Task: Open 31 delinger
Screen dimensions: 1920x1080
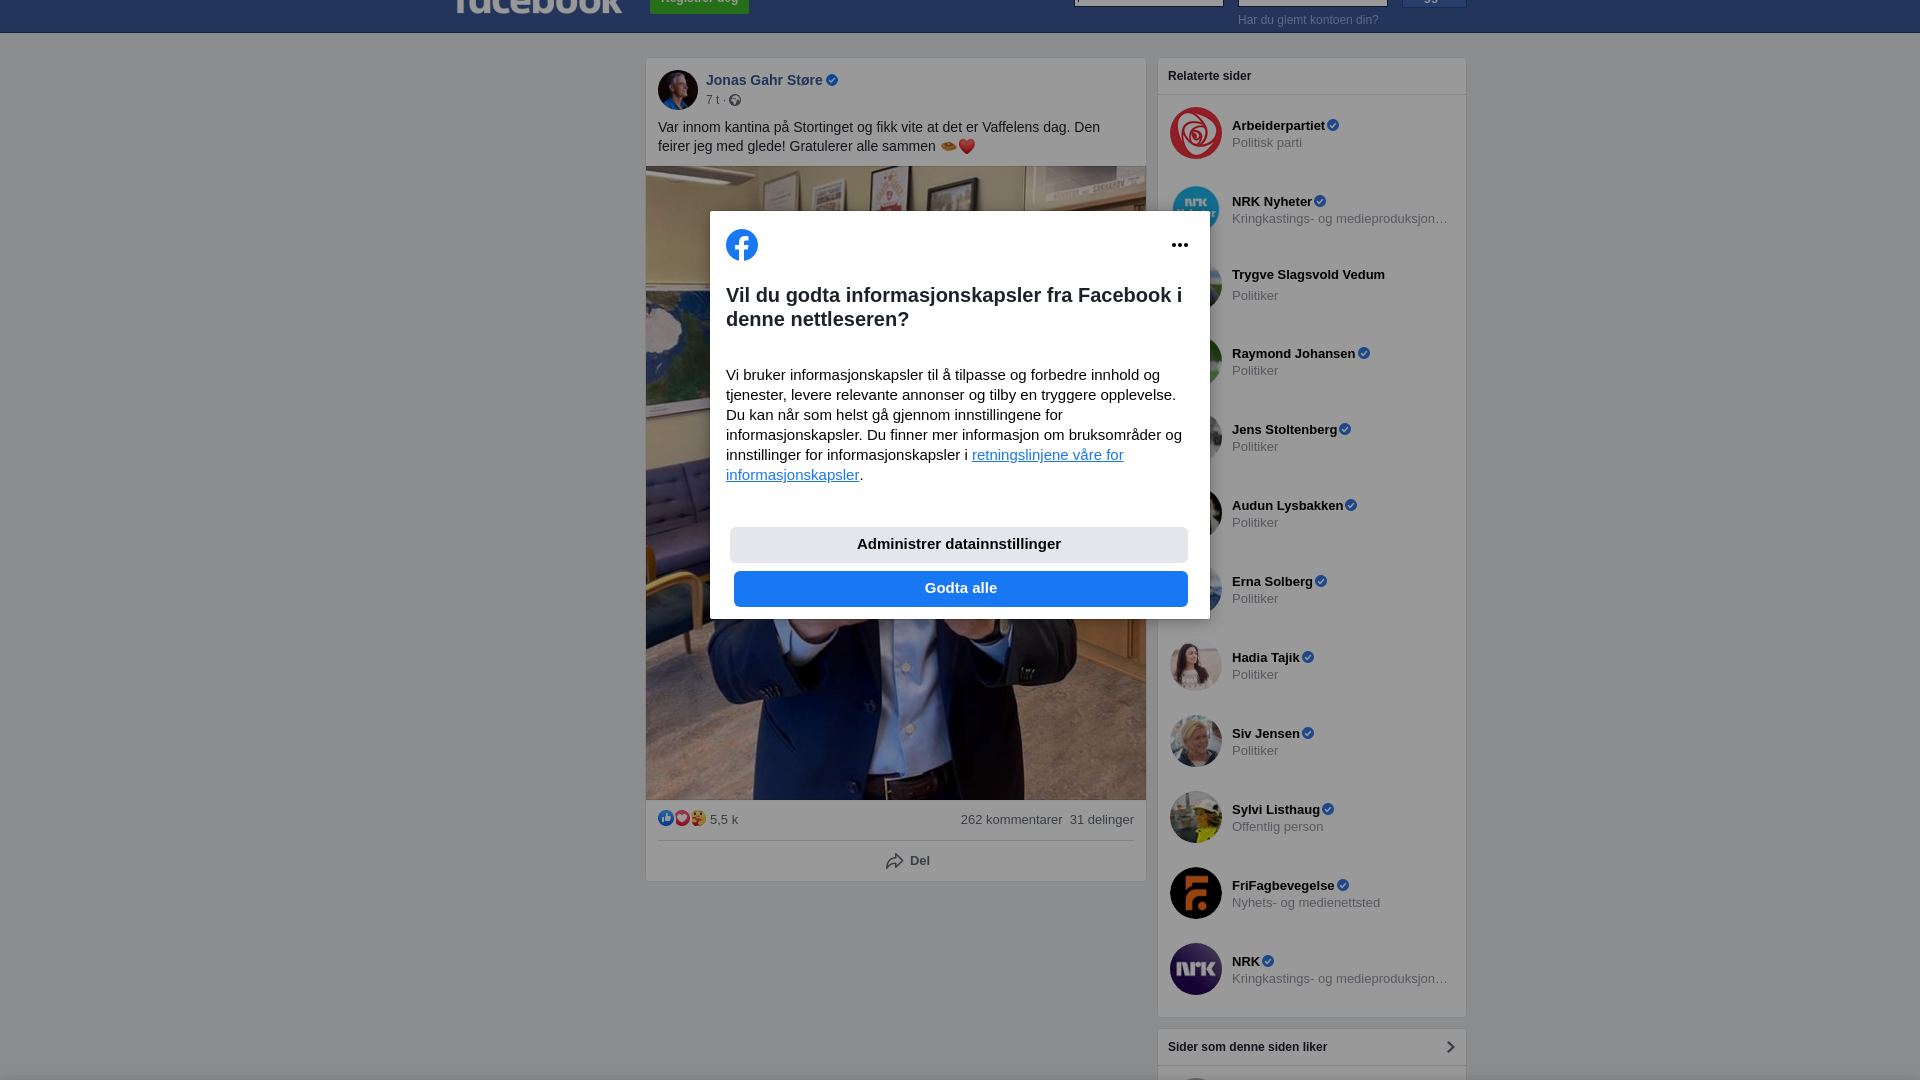Action: (1102, 820)
